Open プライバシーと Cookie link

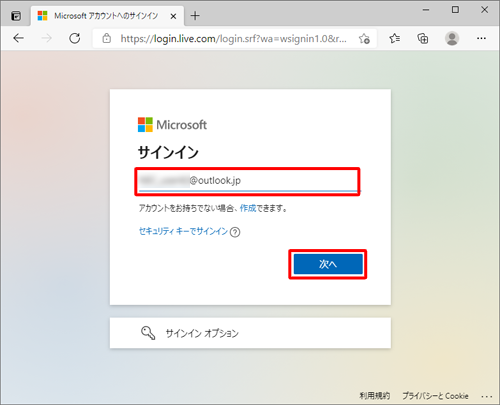point(435,396)
